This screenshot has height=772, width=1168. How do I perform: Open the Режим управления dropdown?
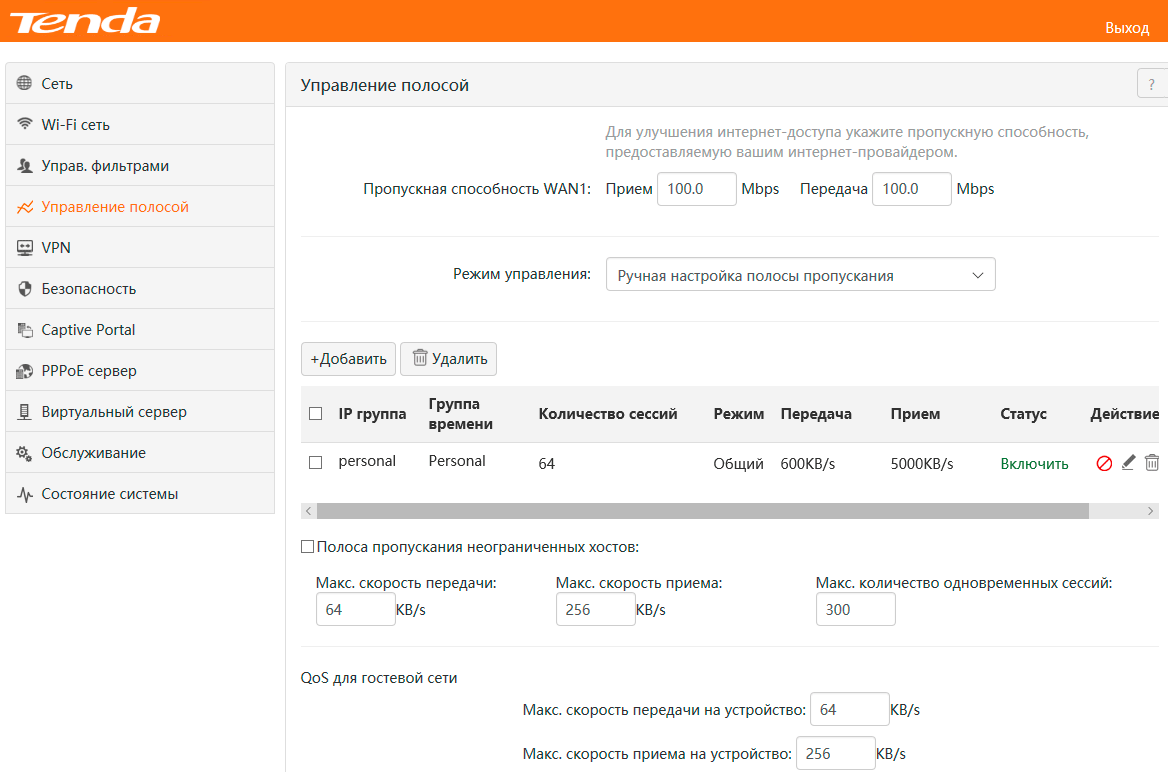[x=801, y=275]
